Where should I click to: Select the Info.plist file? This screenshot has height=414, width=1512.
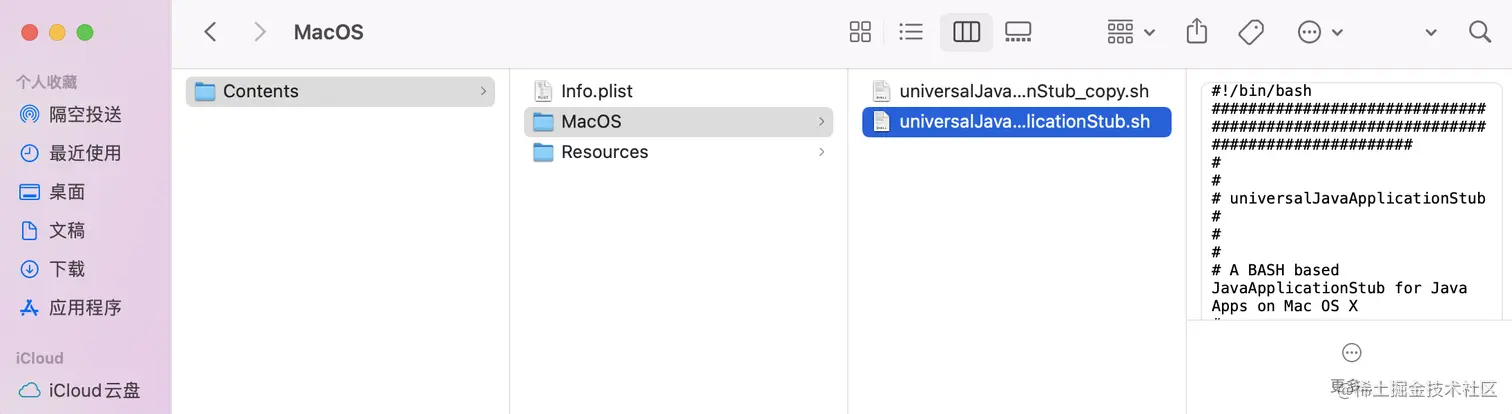click(596, 91)
